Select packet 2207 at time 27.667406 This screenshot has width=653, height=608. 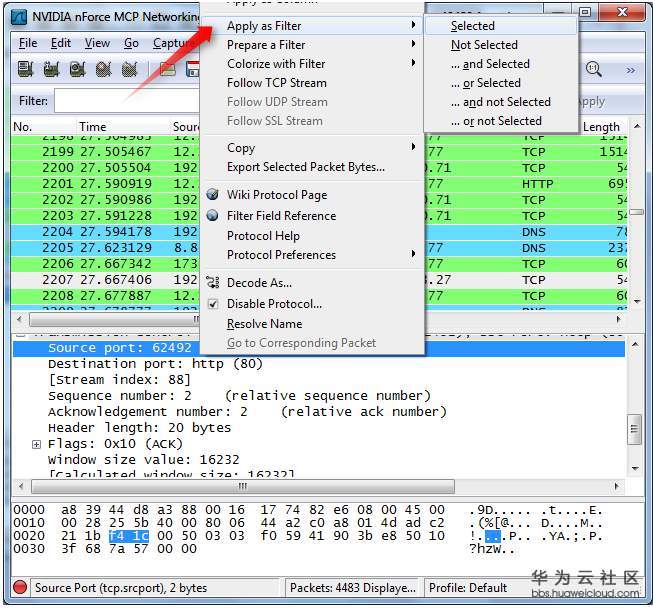319,279
